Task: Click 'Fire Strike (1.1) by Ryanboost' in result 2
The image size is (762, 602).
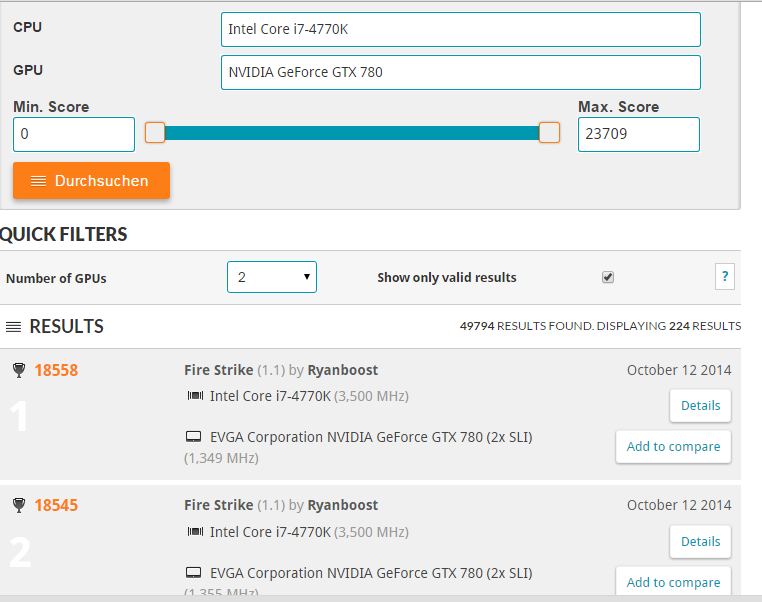Action: pos(281,505)
